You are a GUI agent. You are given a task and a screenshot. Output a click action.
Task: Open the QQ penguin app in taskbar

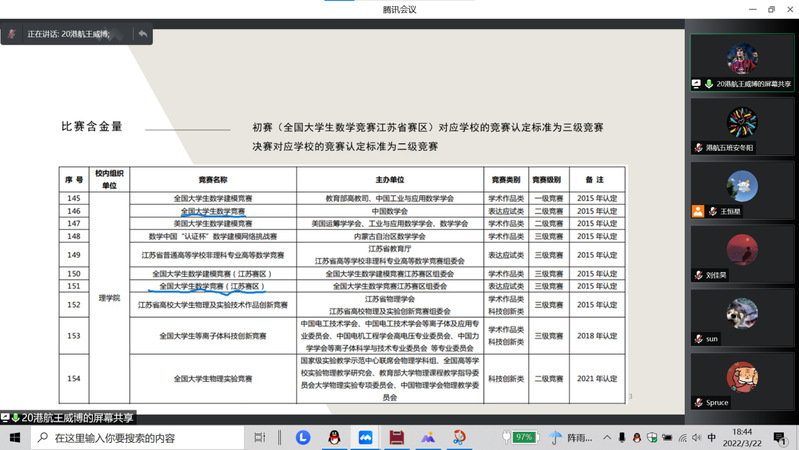click(334, 437)
